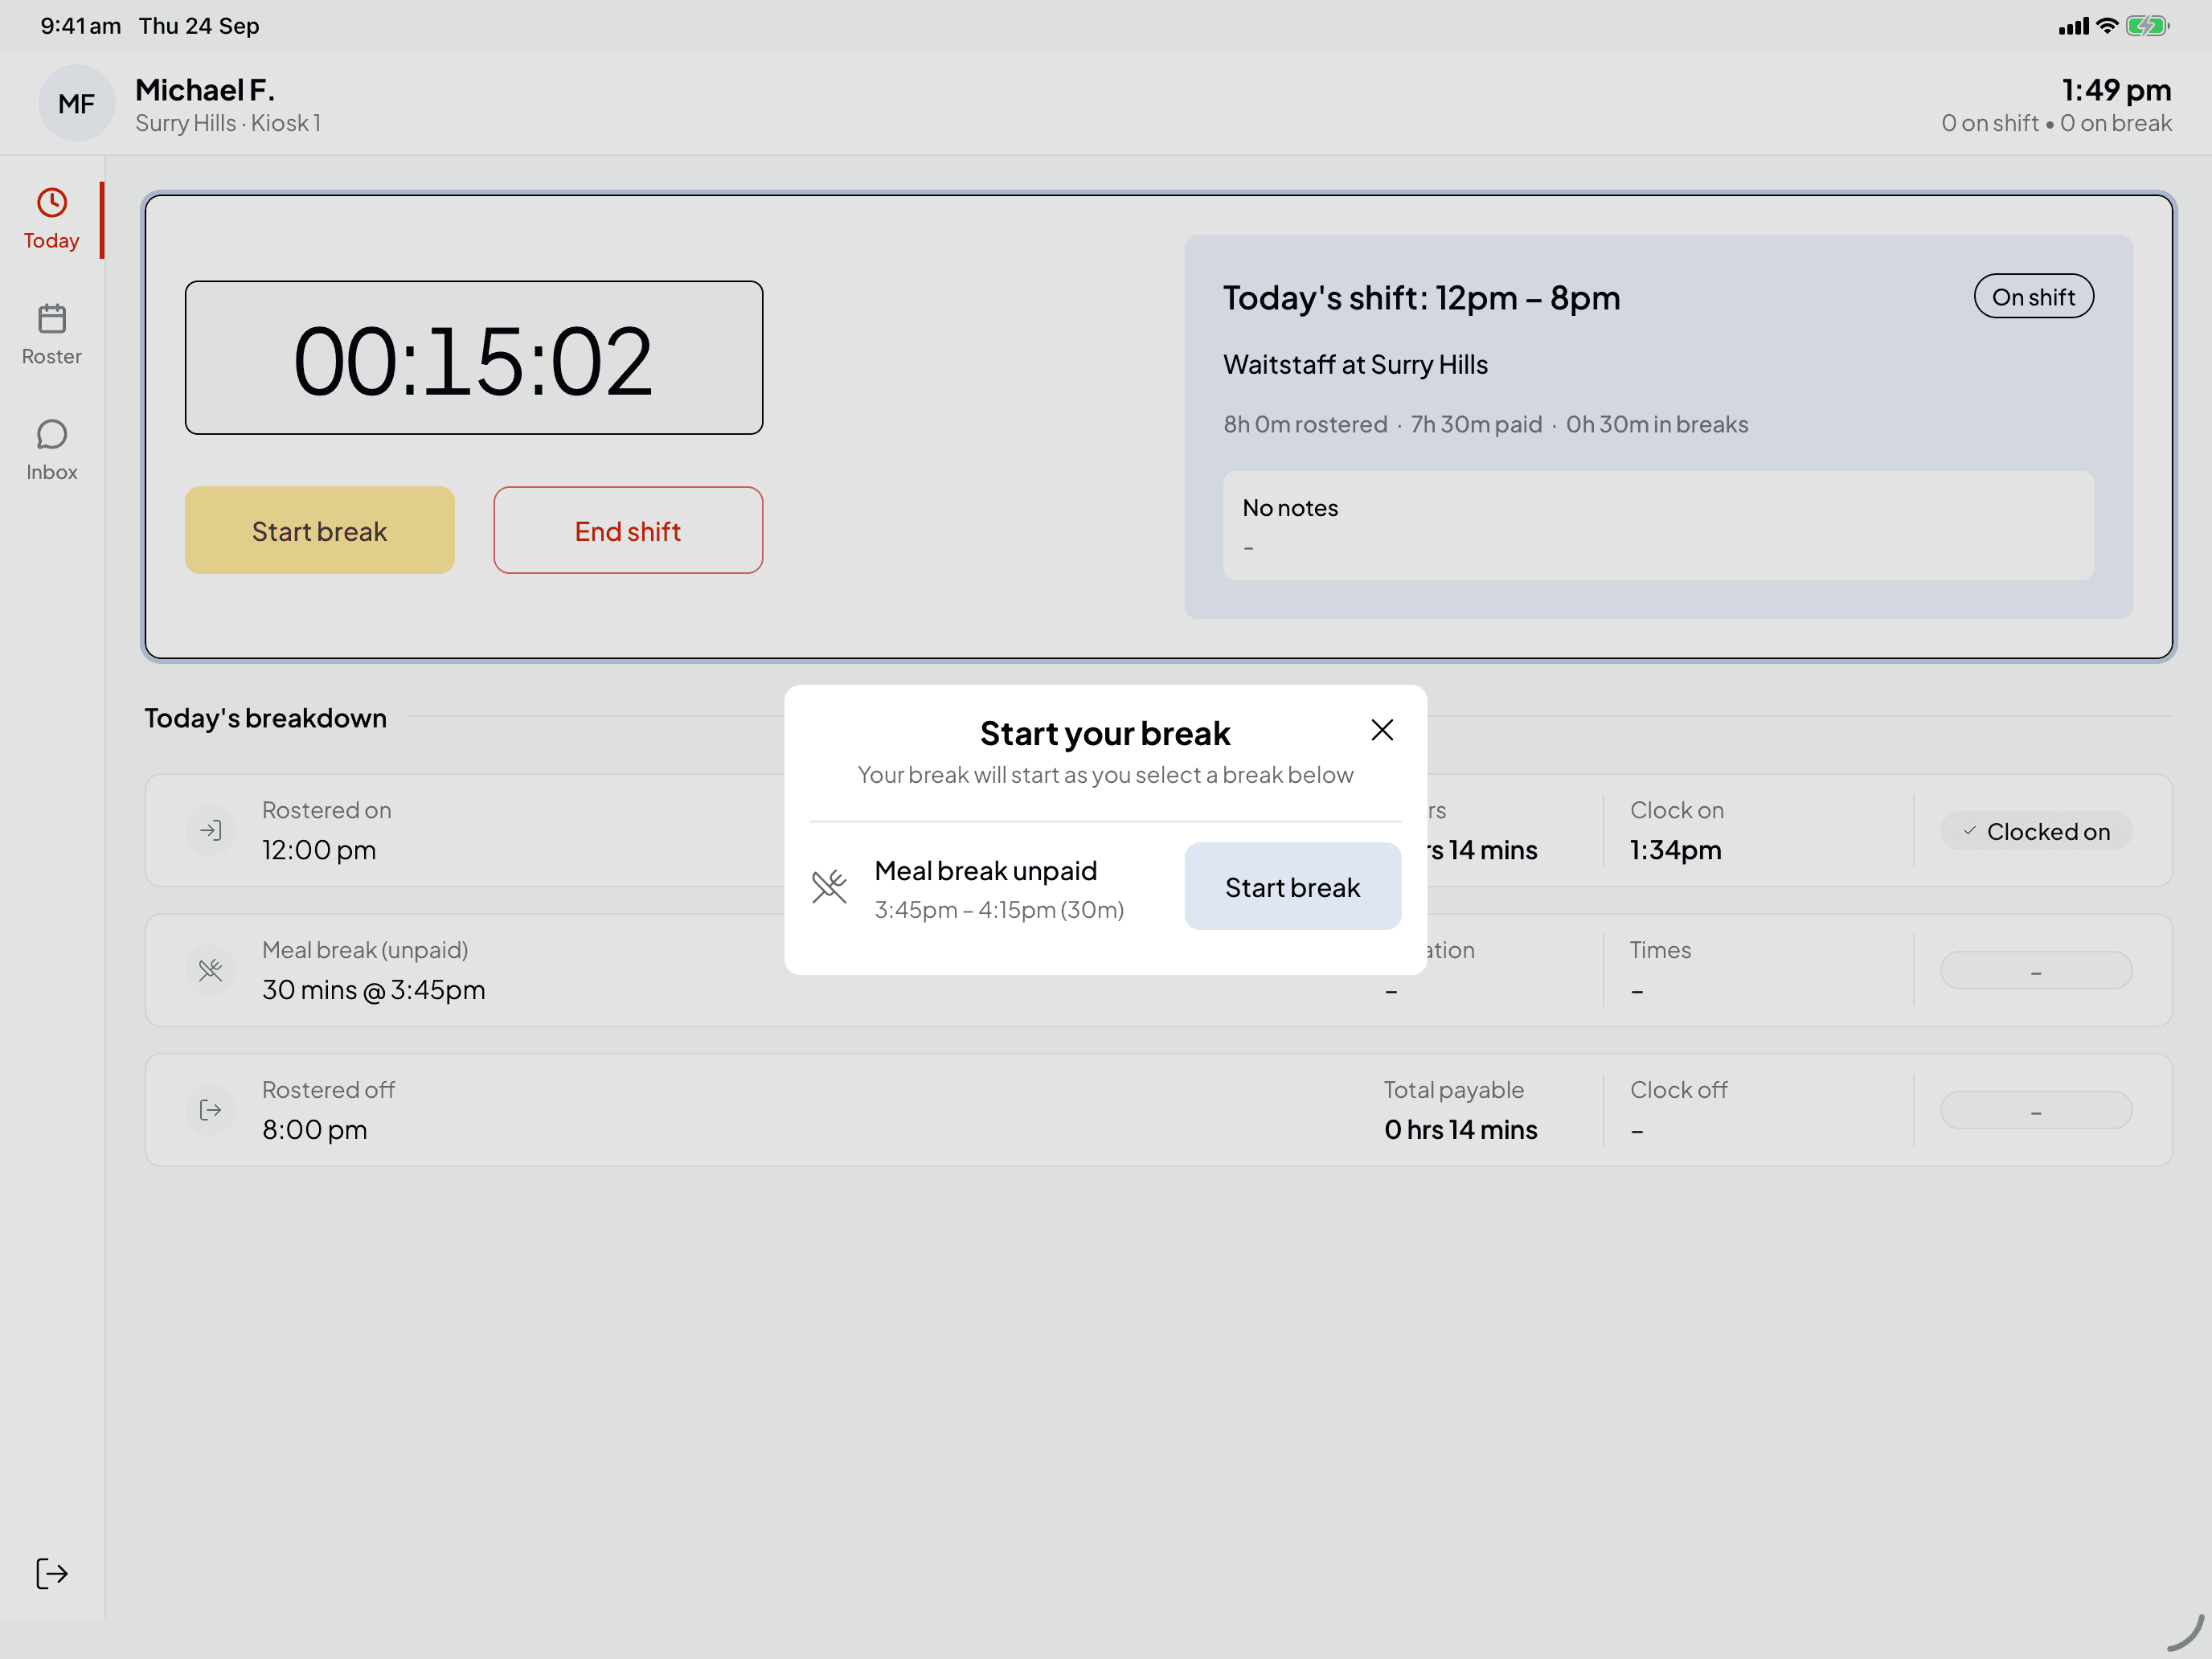The height and width of the screenshot is (1659, 2212).
Task: Click the End shift button
Action: 628,531
